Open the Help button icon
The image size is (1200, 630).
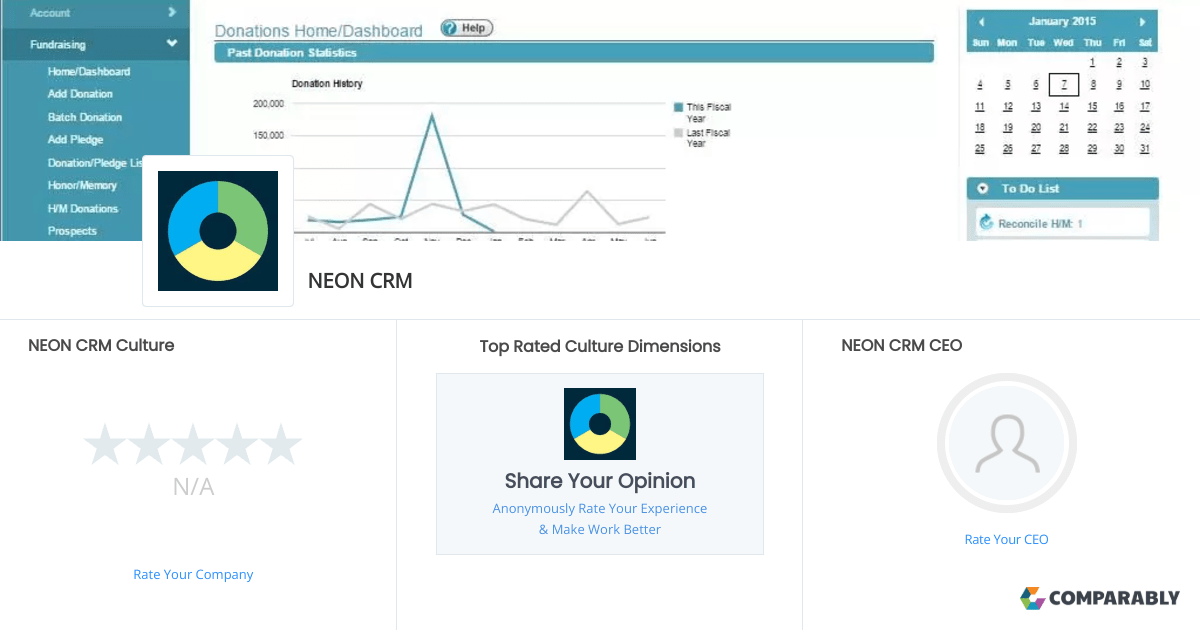coord(467,28)
